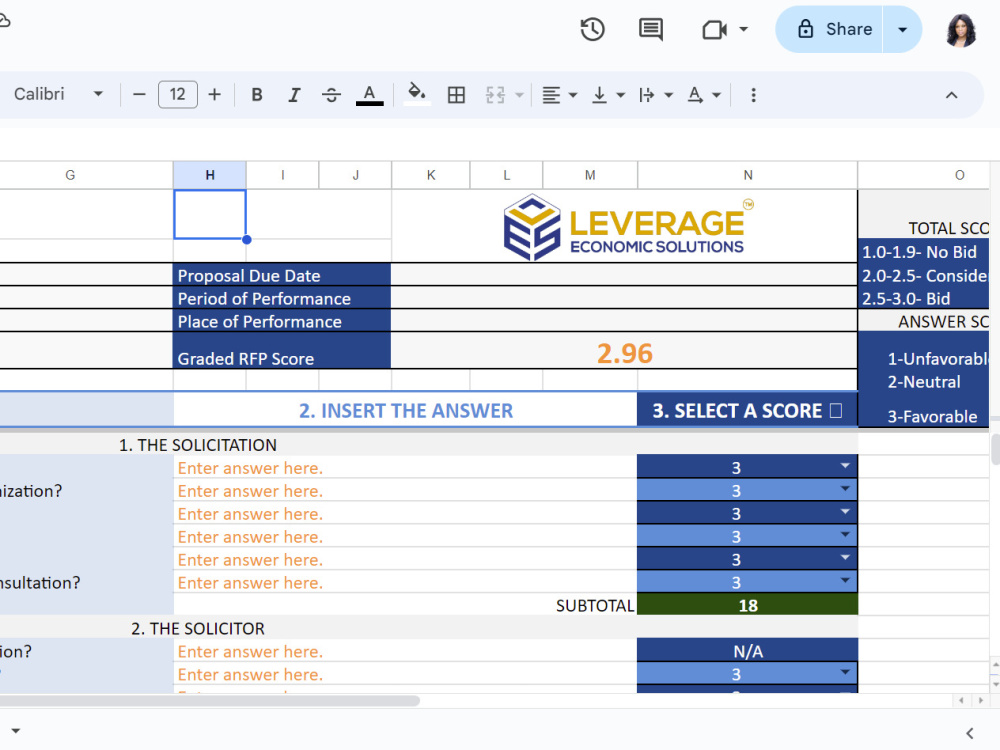Click the font size field showing 12
The width and height of the screenshot is (1000, 750).
[177, 94]
